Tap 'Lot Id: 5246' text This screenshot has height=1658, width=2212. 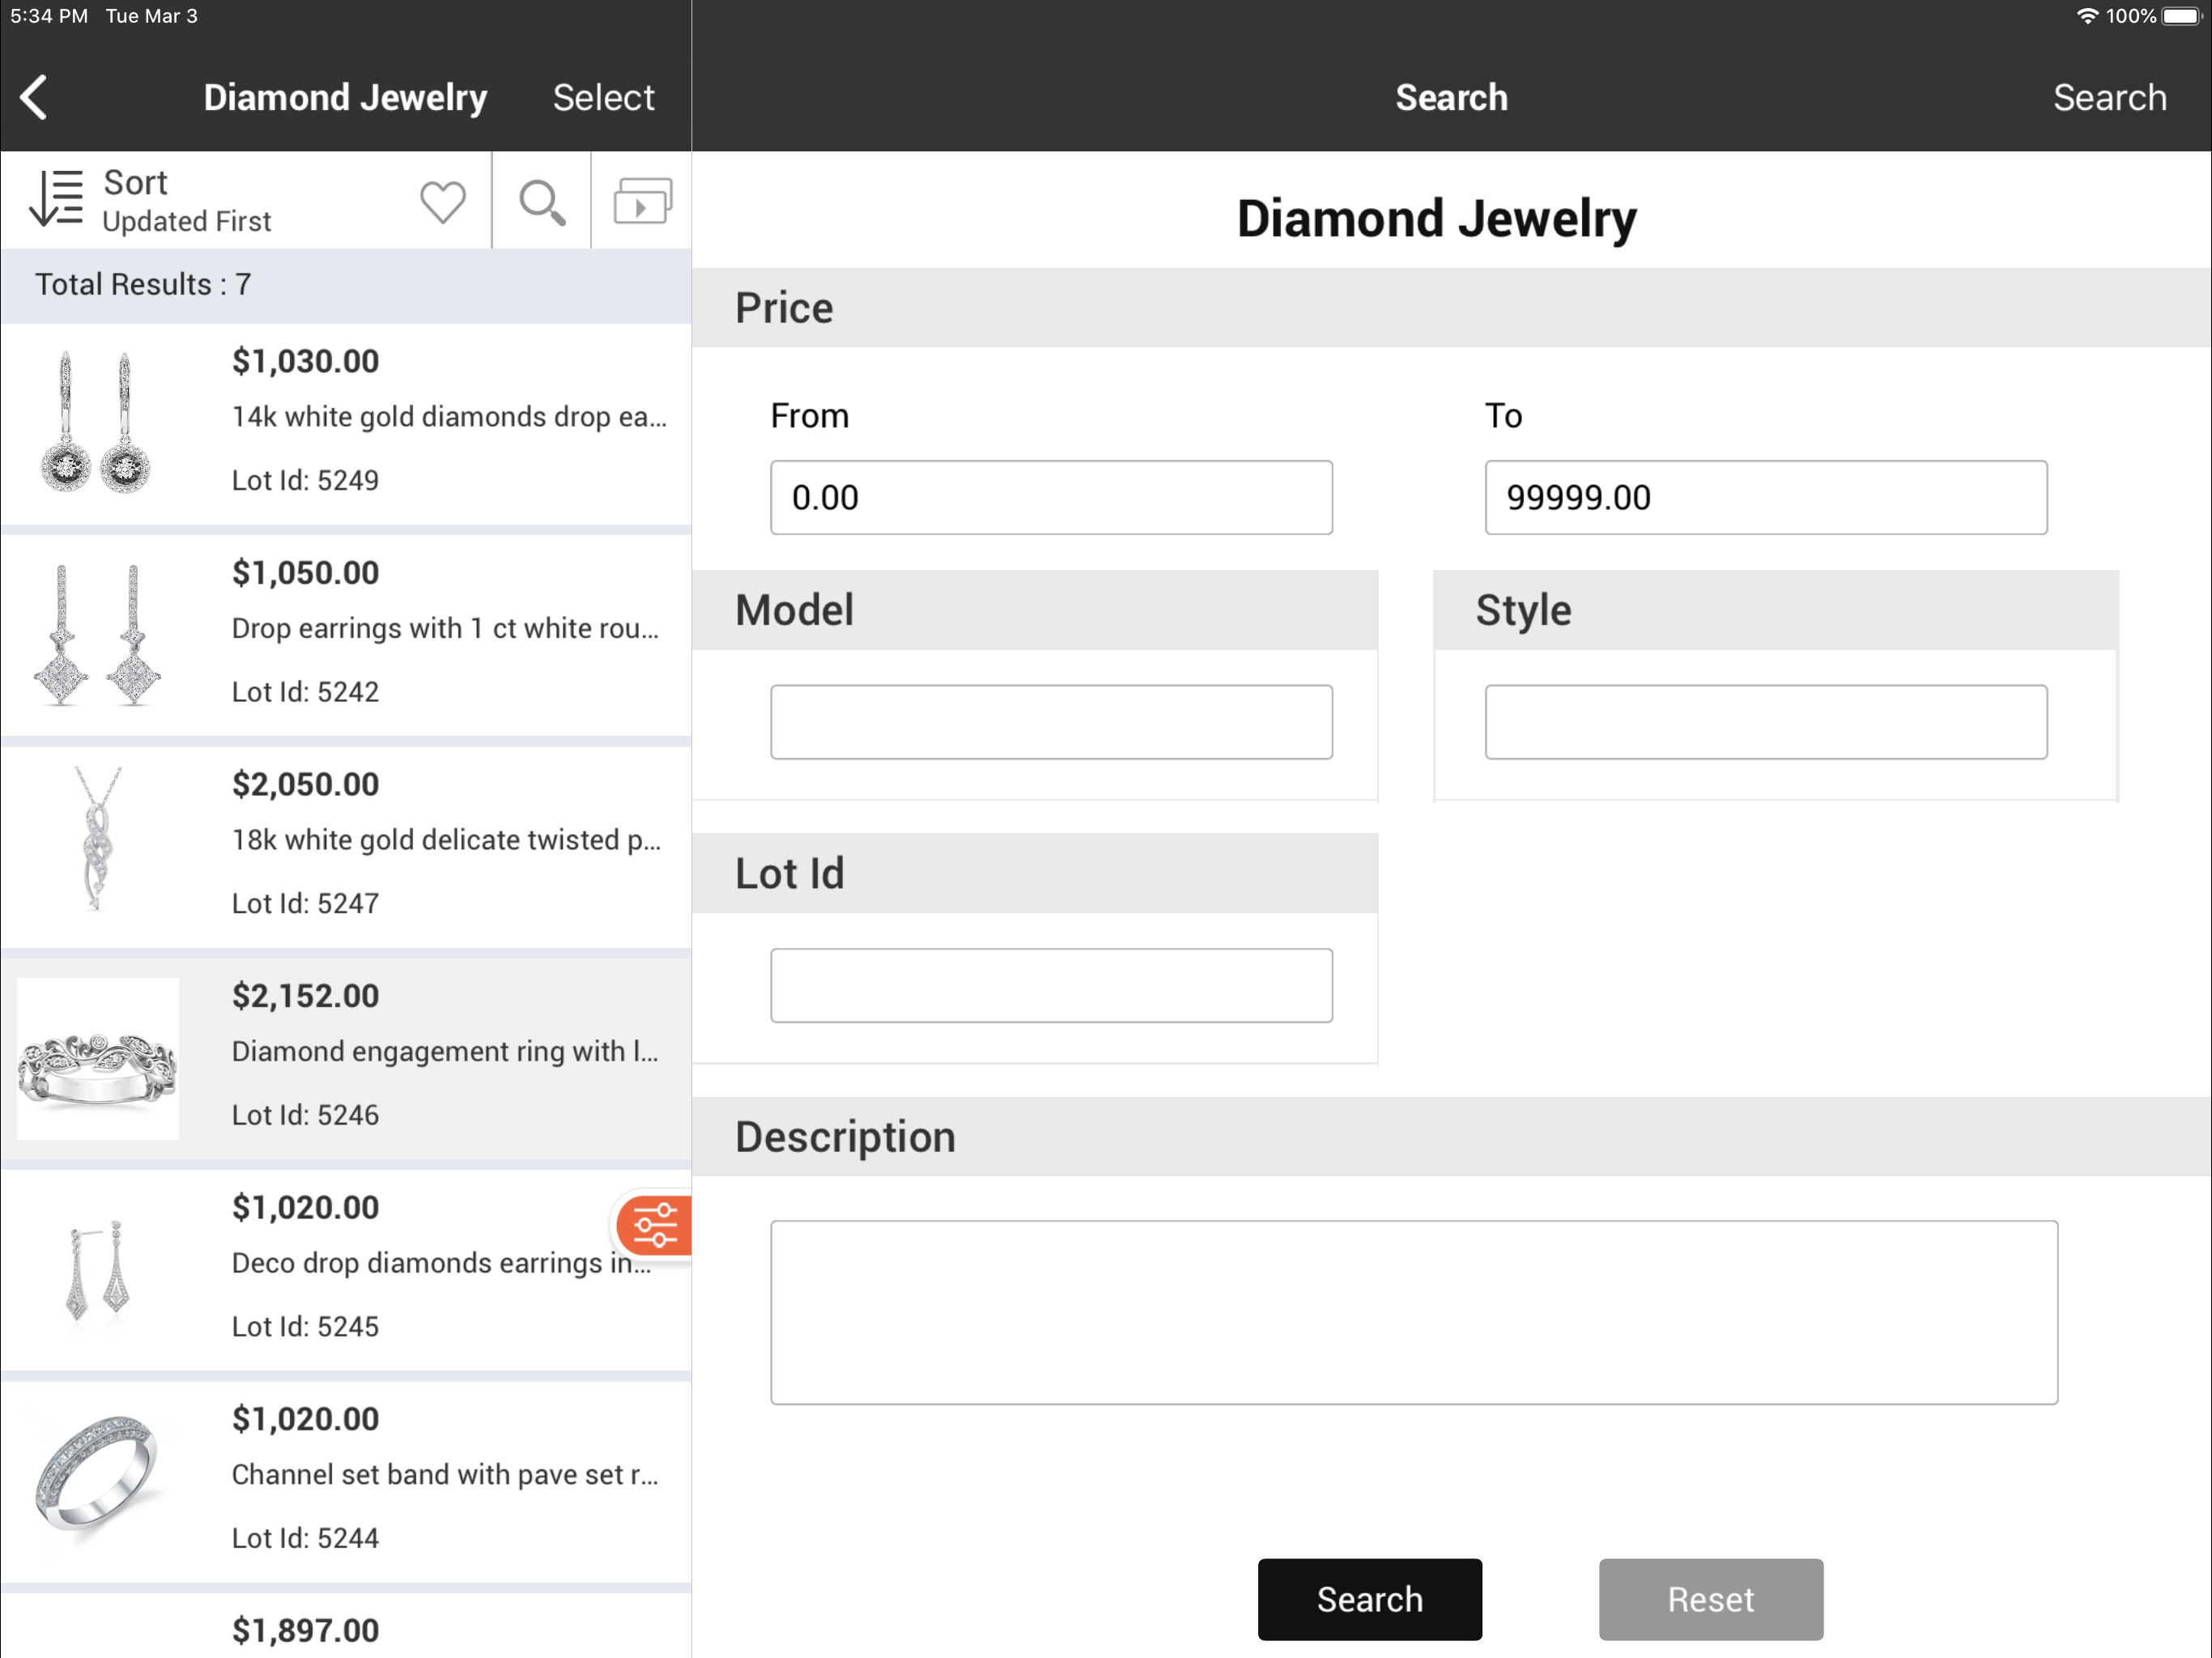[x=306, y=1116]
